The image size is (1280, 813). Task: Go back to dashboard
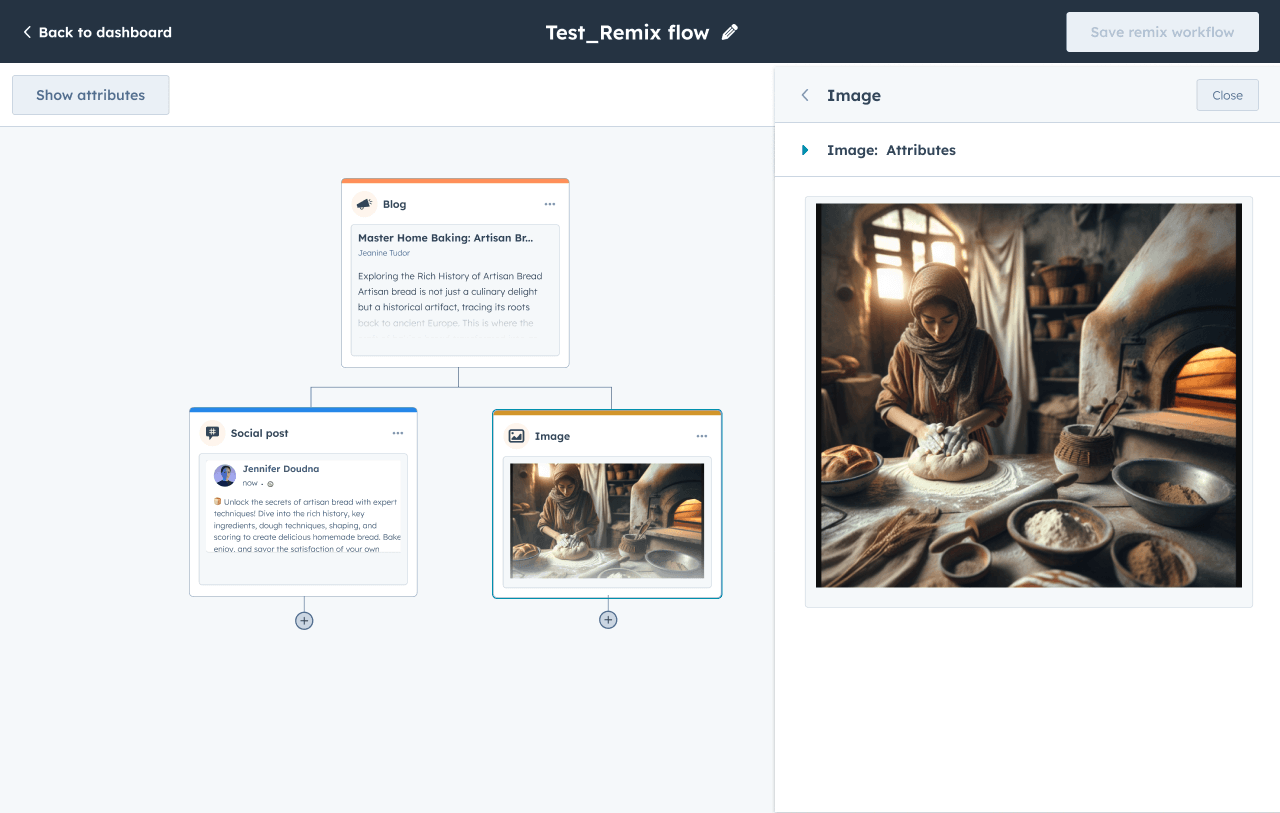tap(97, 32)
